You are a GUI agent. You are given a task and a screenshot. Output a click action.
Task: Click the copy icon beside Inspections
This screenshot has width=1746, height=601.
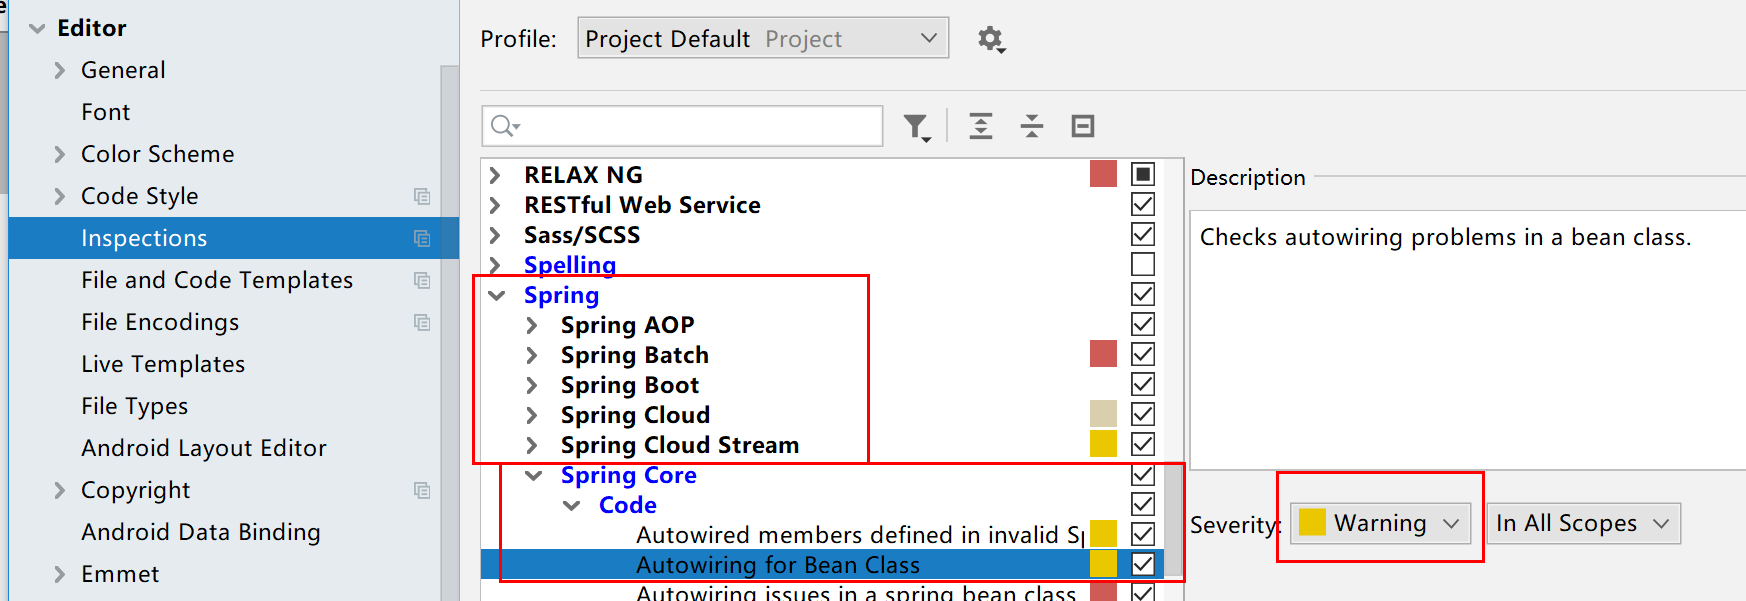click(x=422, y=238)
